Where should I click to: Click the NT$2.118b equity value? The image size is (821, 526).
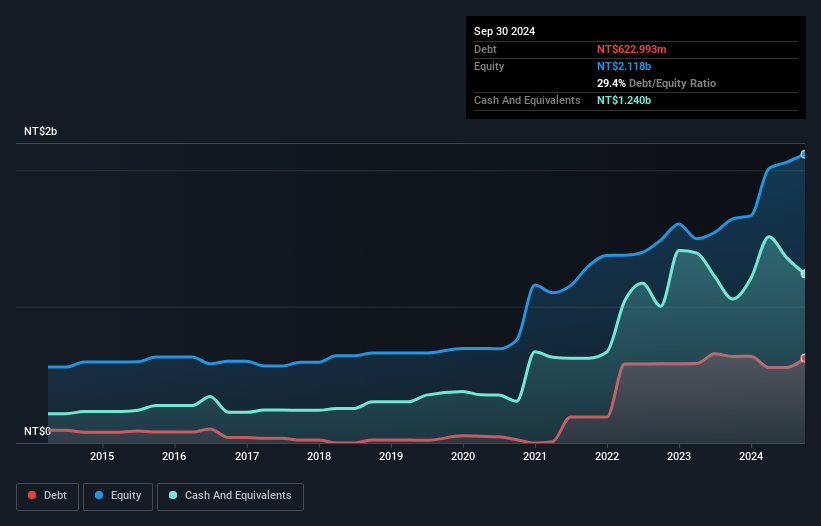pyautogui.click(x=624, y=66)
